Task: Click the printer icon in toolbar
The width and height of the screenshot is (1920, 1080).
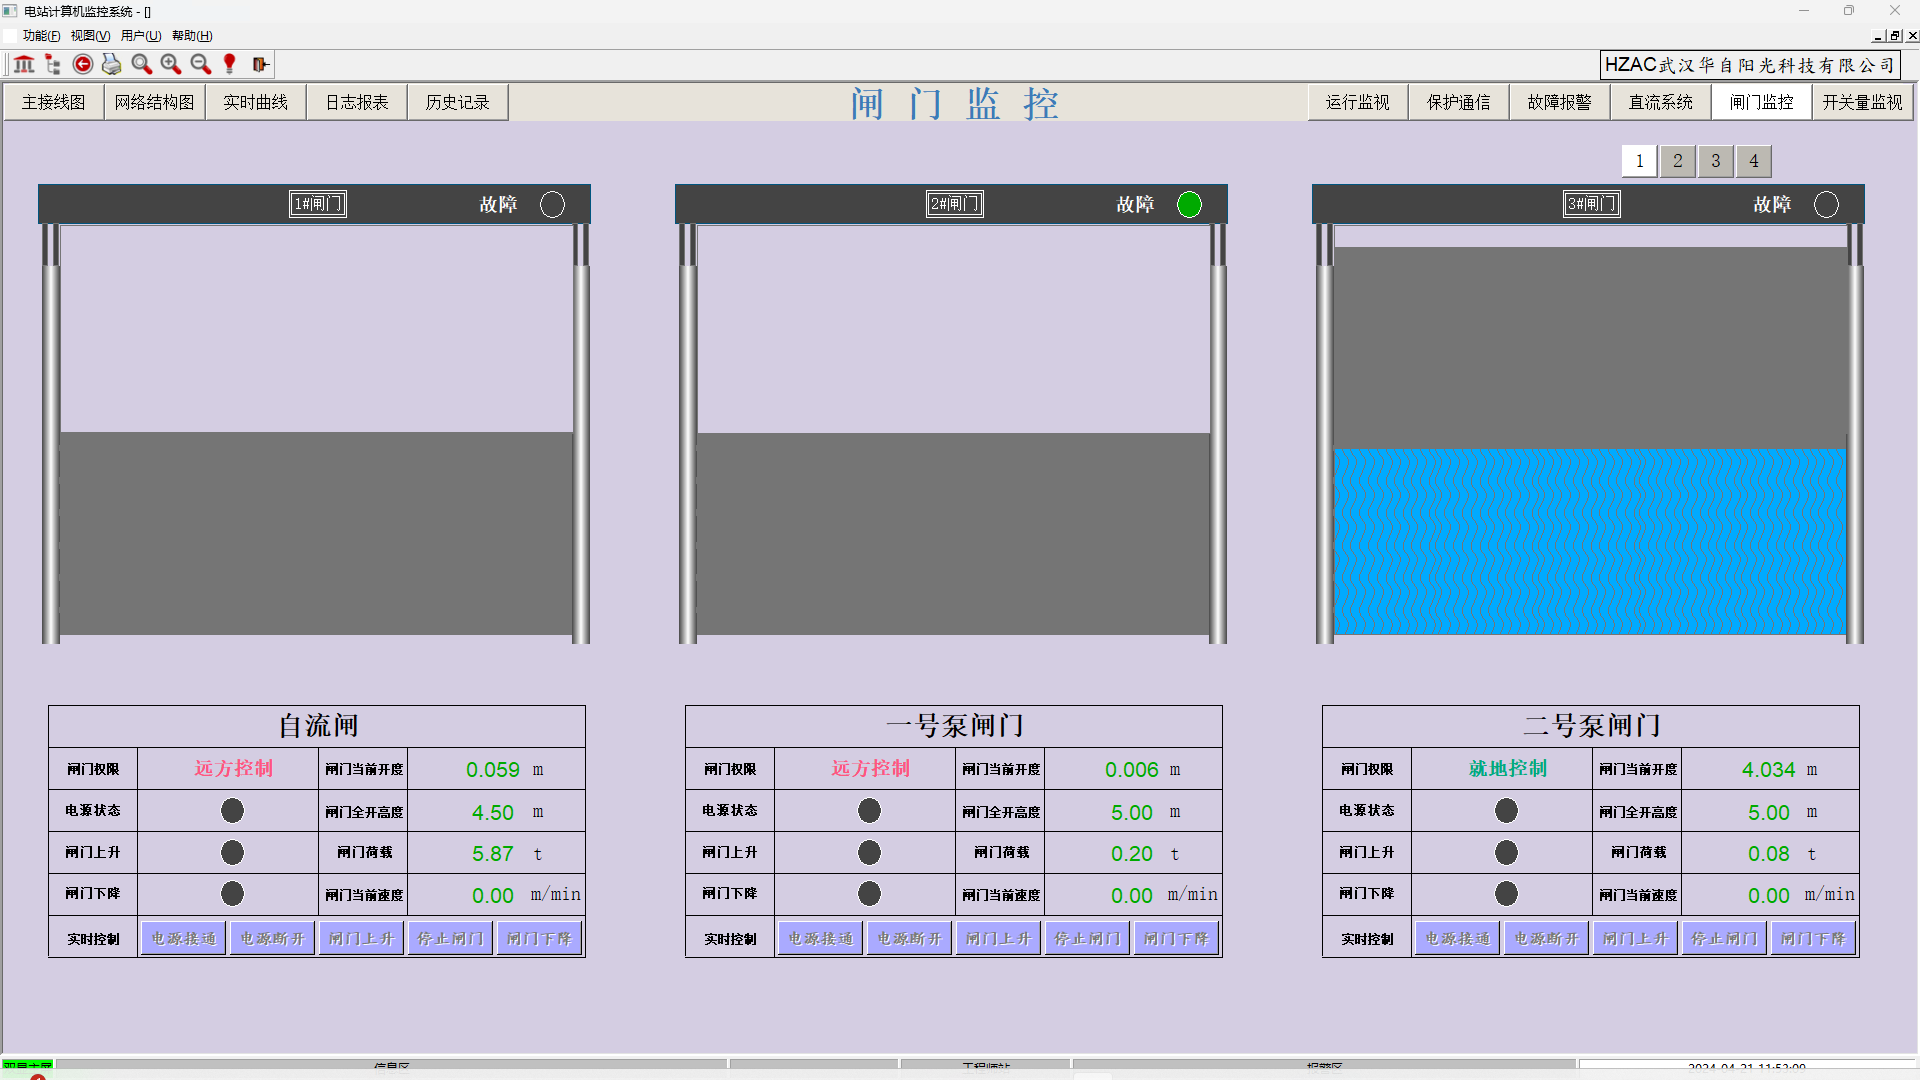Action: tap(112, 64)
